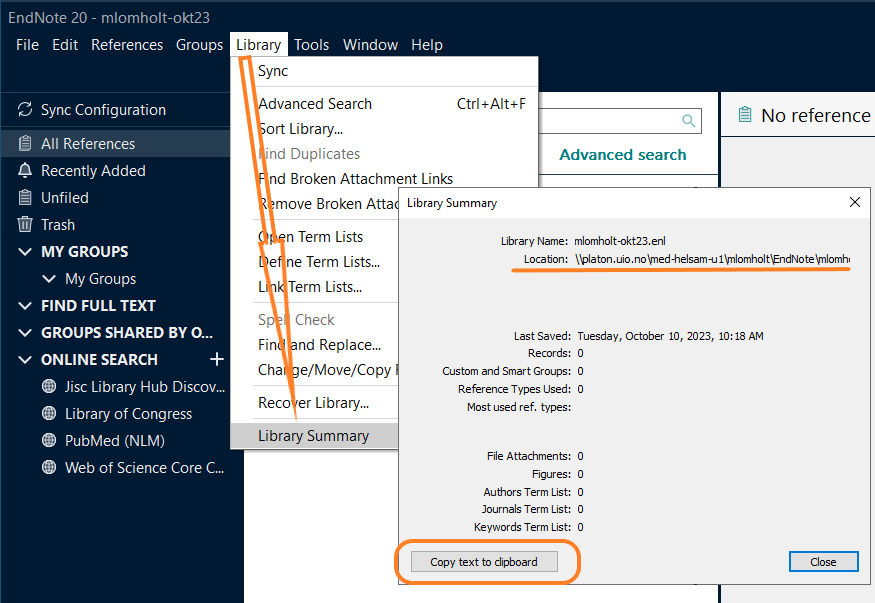Select Change/Move/Copy menu entry
Screen dimensions: 875x603
[x=315, y=370]
